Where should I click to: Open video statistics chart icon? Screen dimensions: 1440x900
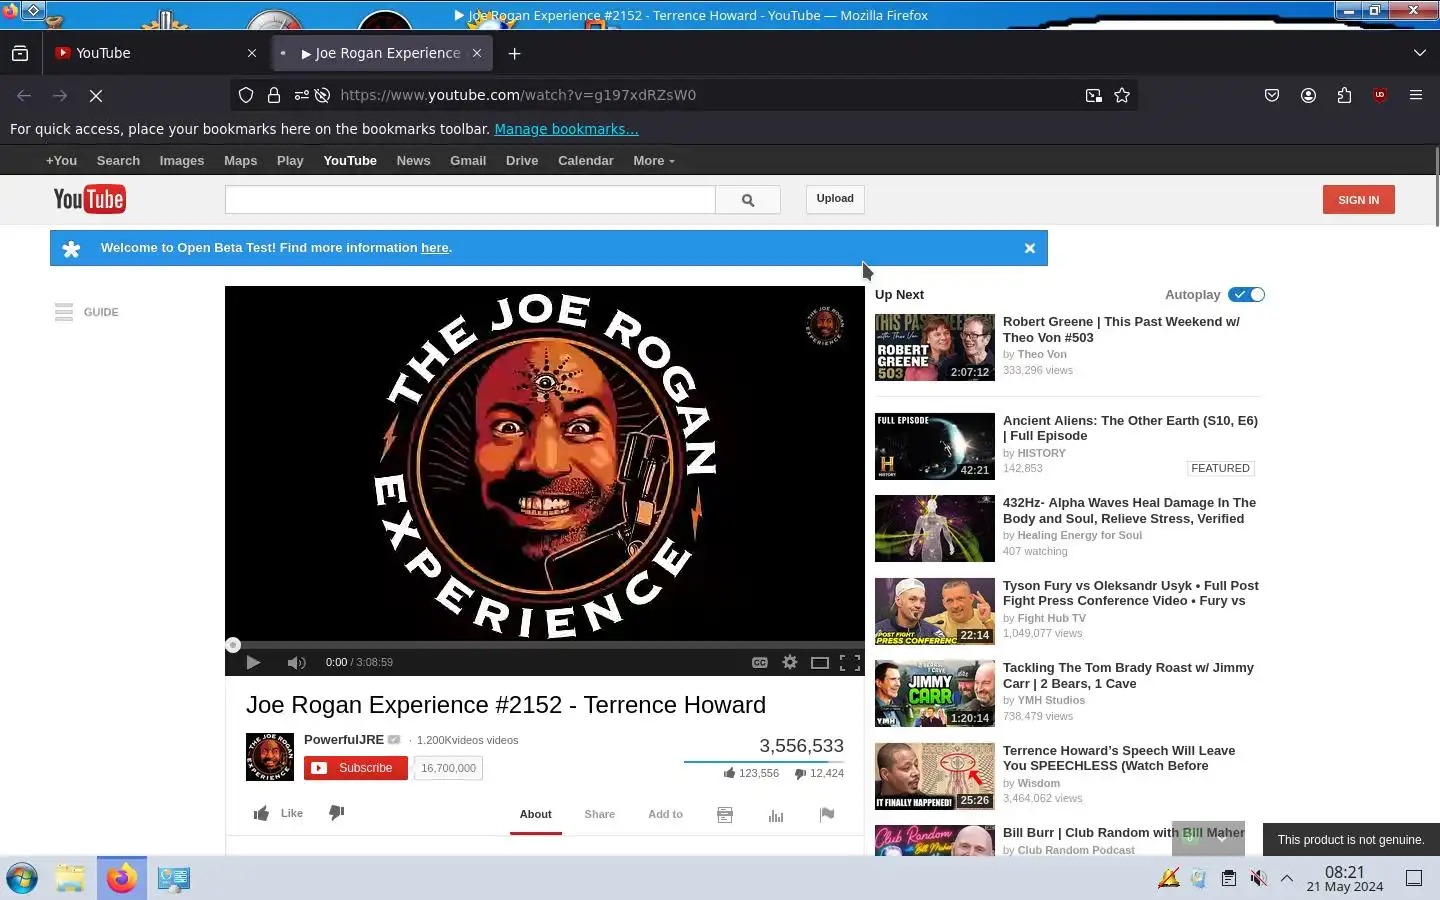click(x=776, y=815)
